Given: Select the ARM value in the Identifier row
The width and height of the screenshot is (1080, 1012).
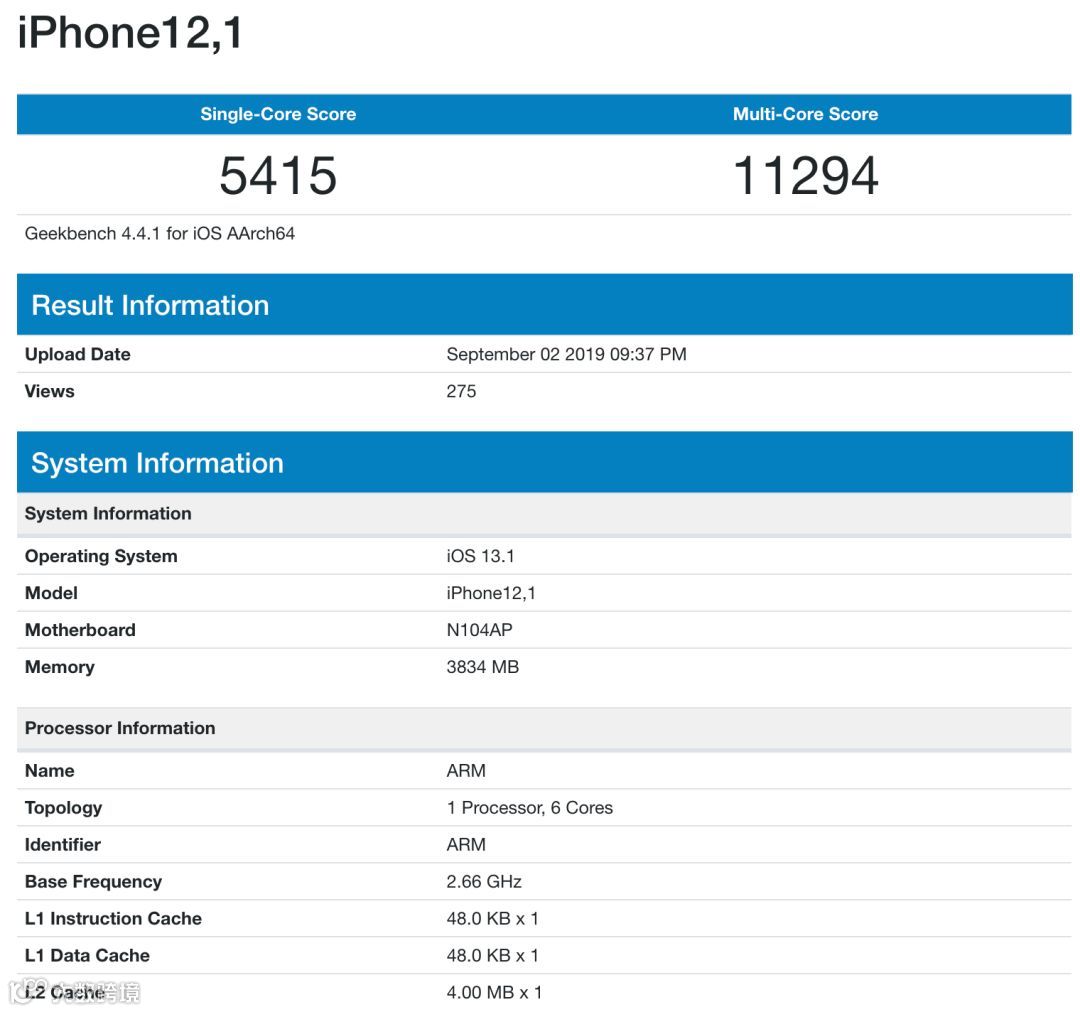Looking at the screenshot, I should tap(466, 845).
